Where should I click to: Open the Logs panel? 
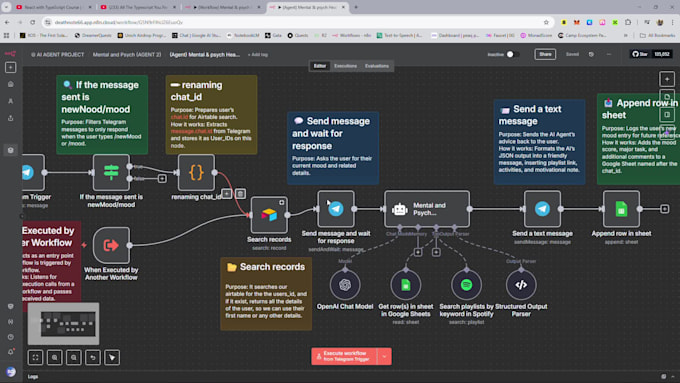33,376
